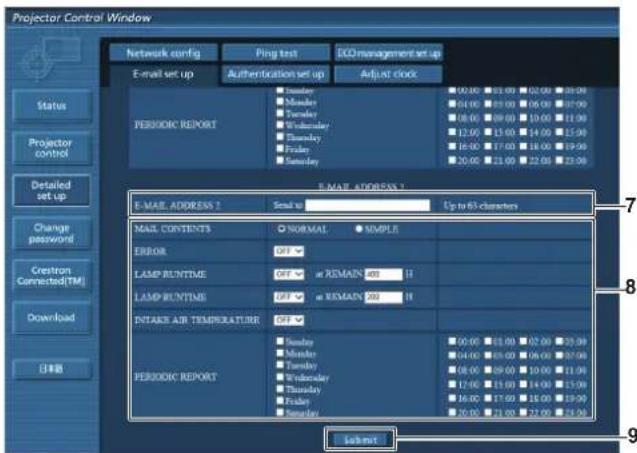The image size is (637, 453).
Task: Focus the E-MAIL ADDRESS 2 Send to field
Action: click(367, 205)
